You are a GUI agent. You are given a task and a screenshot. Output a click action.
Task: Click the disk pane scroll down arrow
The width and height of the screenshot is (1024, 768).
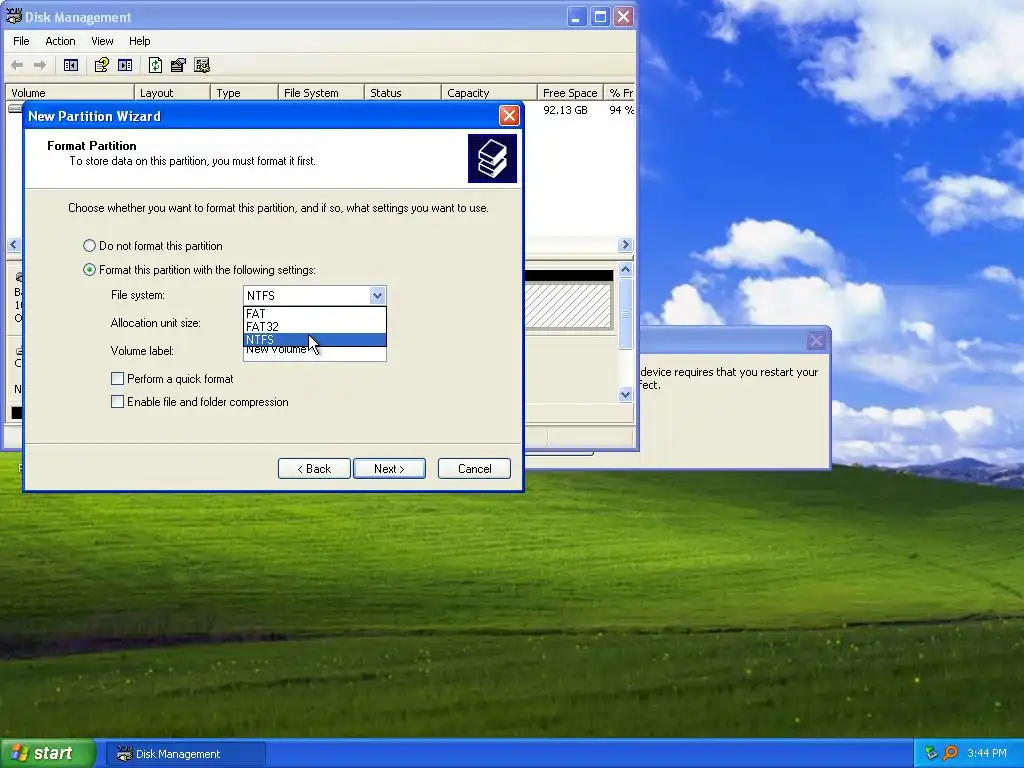click(x=625, y=394)
